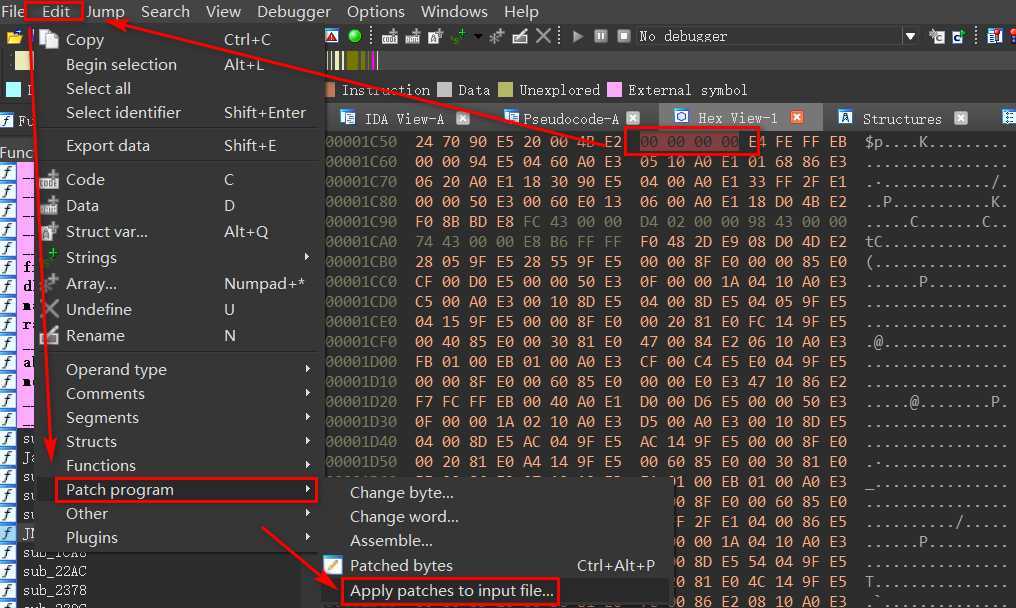Expand the Operand type submenu
Screen dimensions: 1016x608
coord(176,369)
